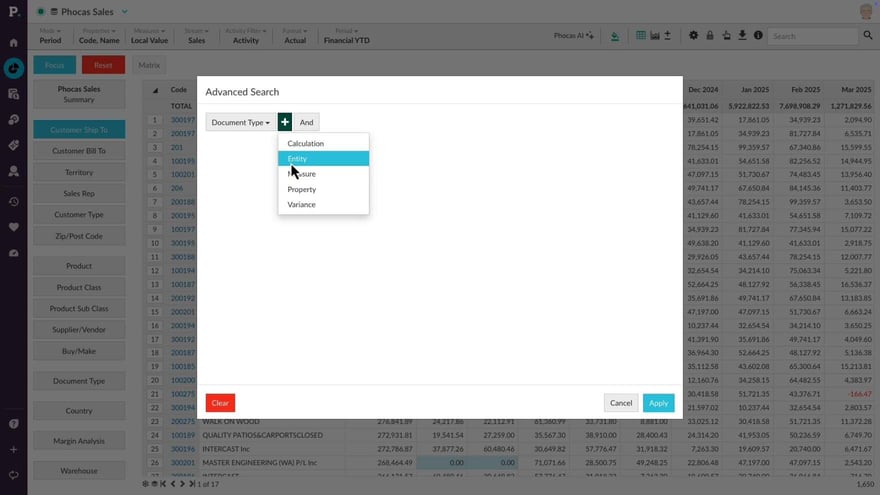Open Home from the left sidebar

13,43
